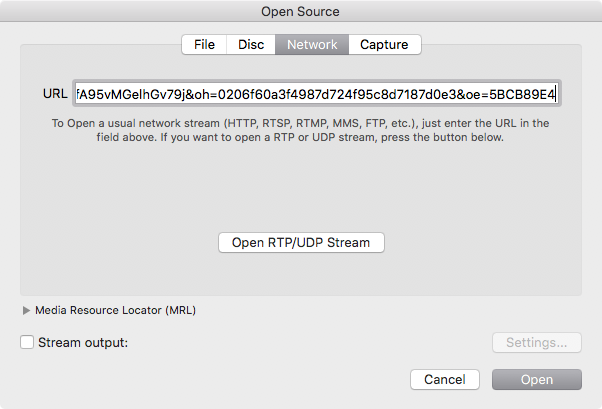Click the network stream help text
The width and height of the screenshot is (602, 409).
(x=300, y=130)
